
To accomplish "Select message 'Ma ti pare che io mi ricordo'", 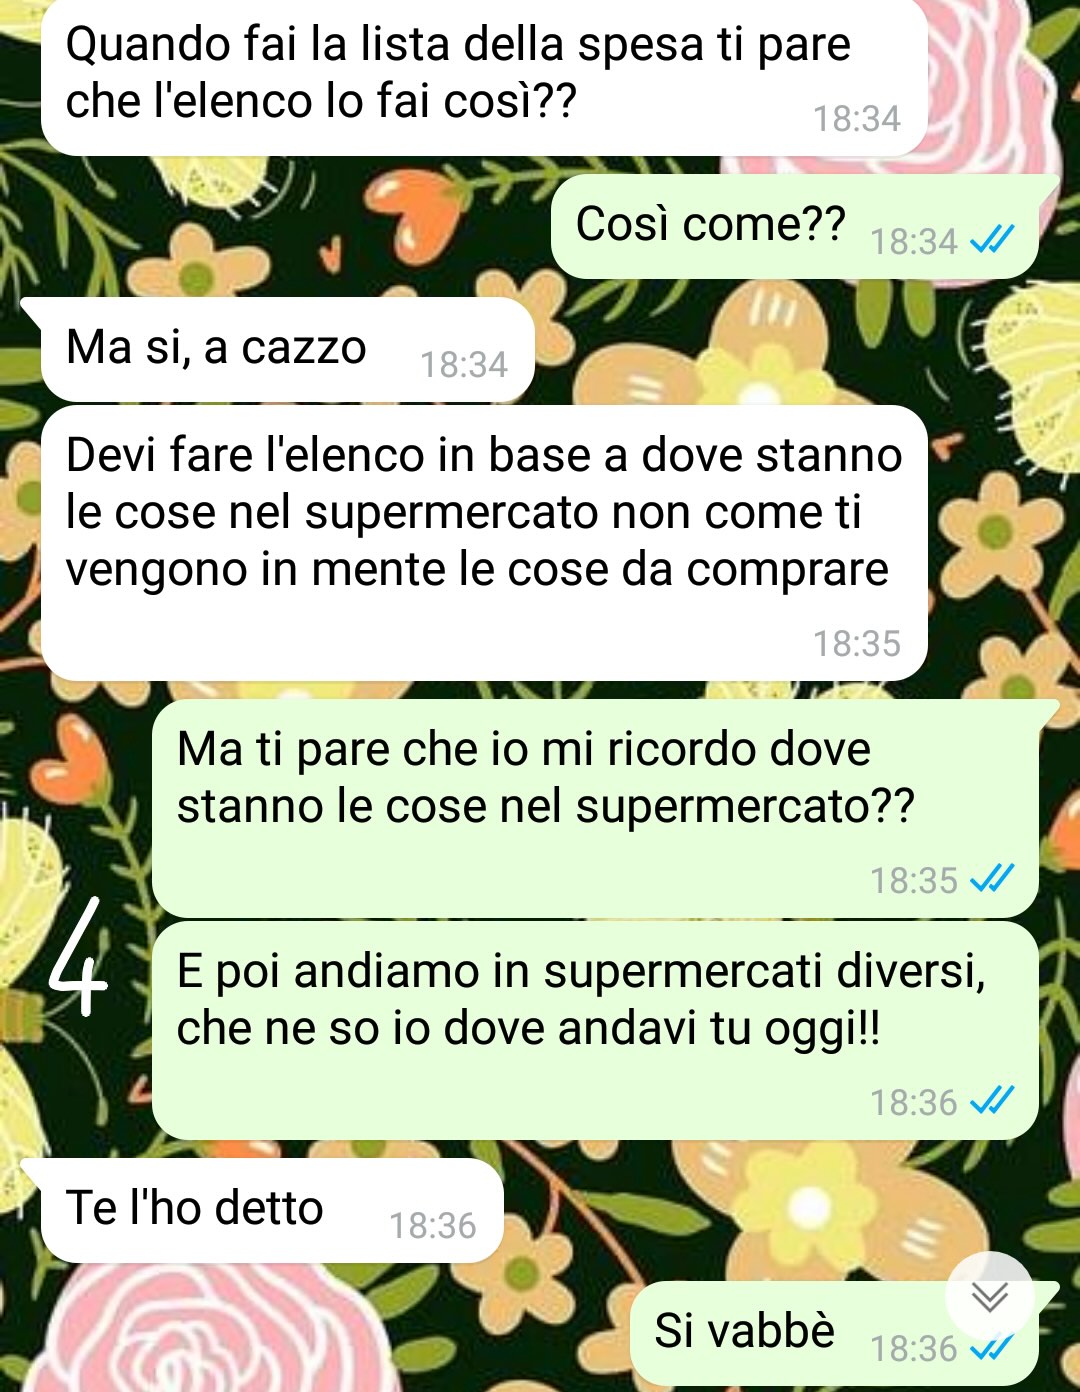I will tap(596, 809).
